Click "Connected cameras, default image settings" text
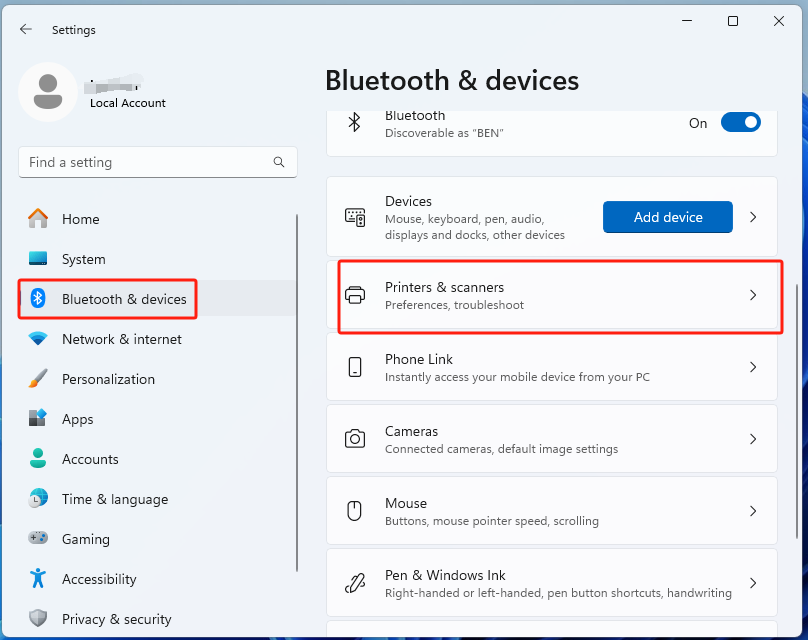 coord(501,449)
